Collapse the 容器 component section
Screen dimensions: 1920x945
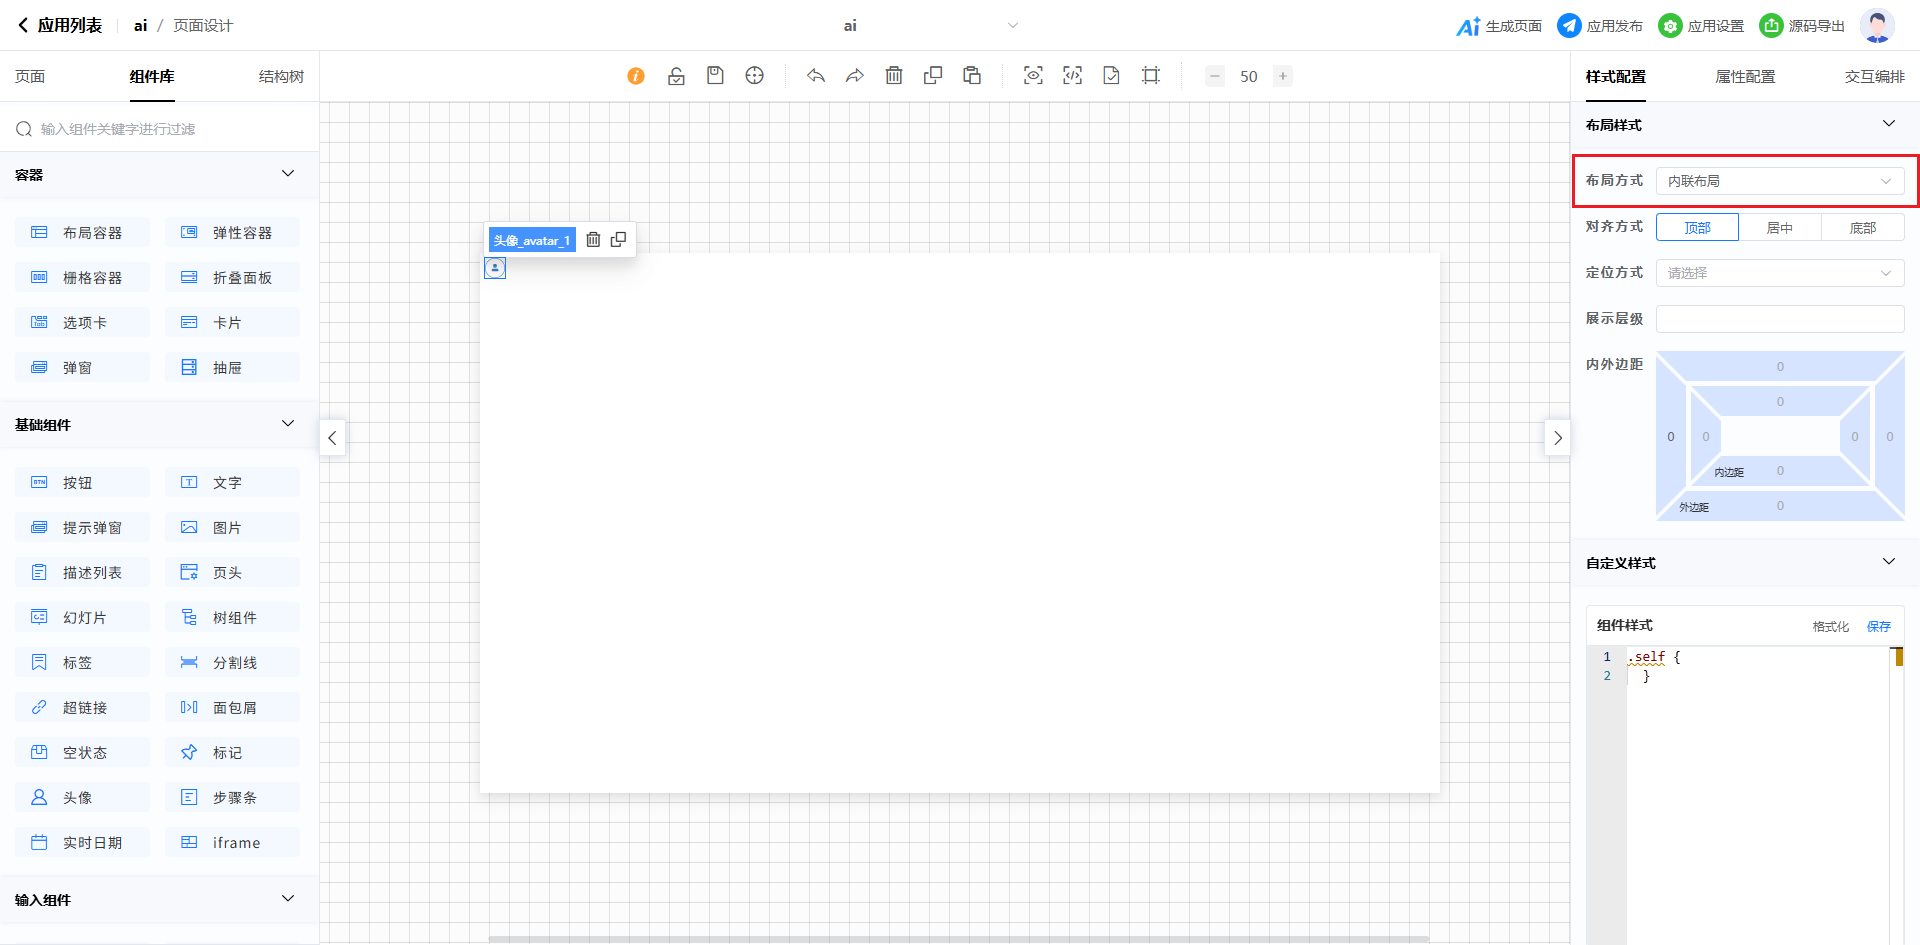coord(288,174)
